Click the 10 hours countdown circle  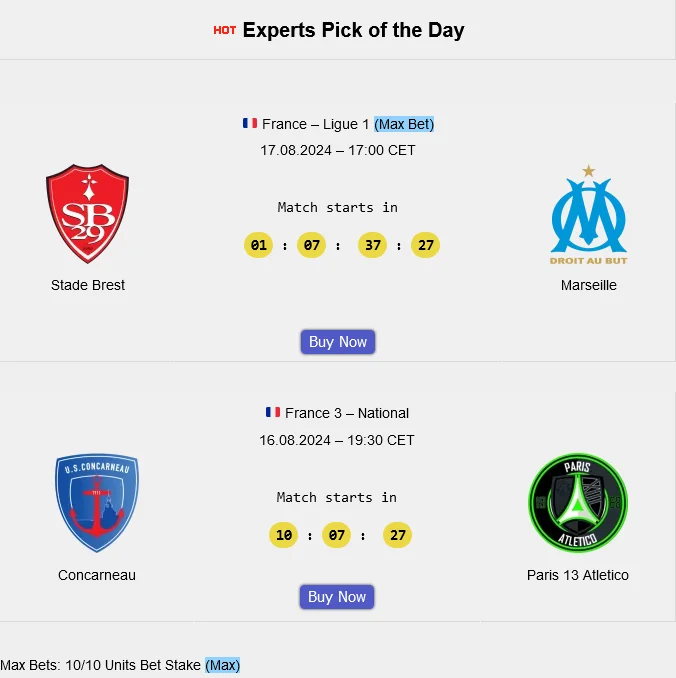coord(284,535)
